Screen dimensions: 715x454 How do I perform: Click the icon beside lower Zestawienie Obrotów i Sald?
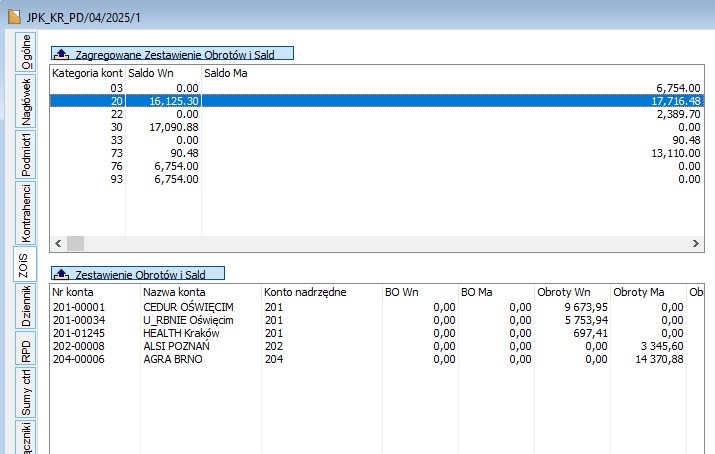tap(62, 273)
